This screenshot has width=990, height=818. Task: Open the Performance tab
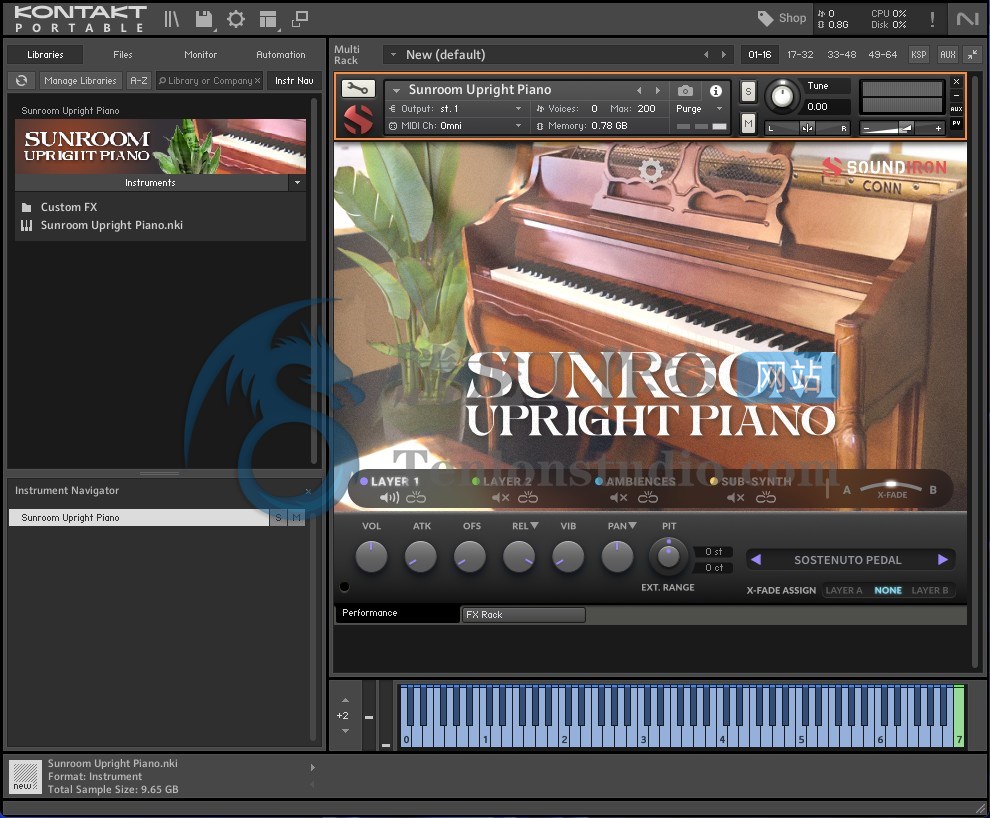[x=397, y=613]
